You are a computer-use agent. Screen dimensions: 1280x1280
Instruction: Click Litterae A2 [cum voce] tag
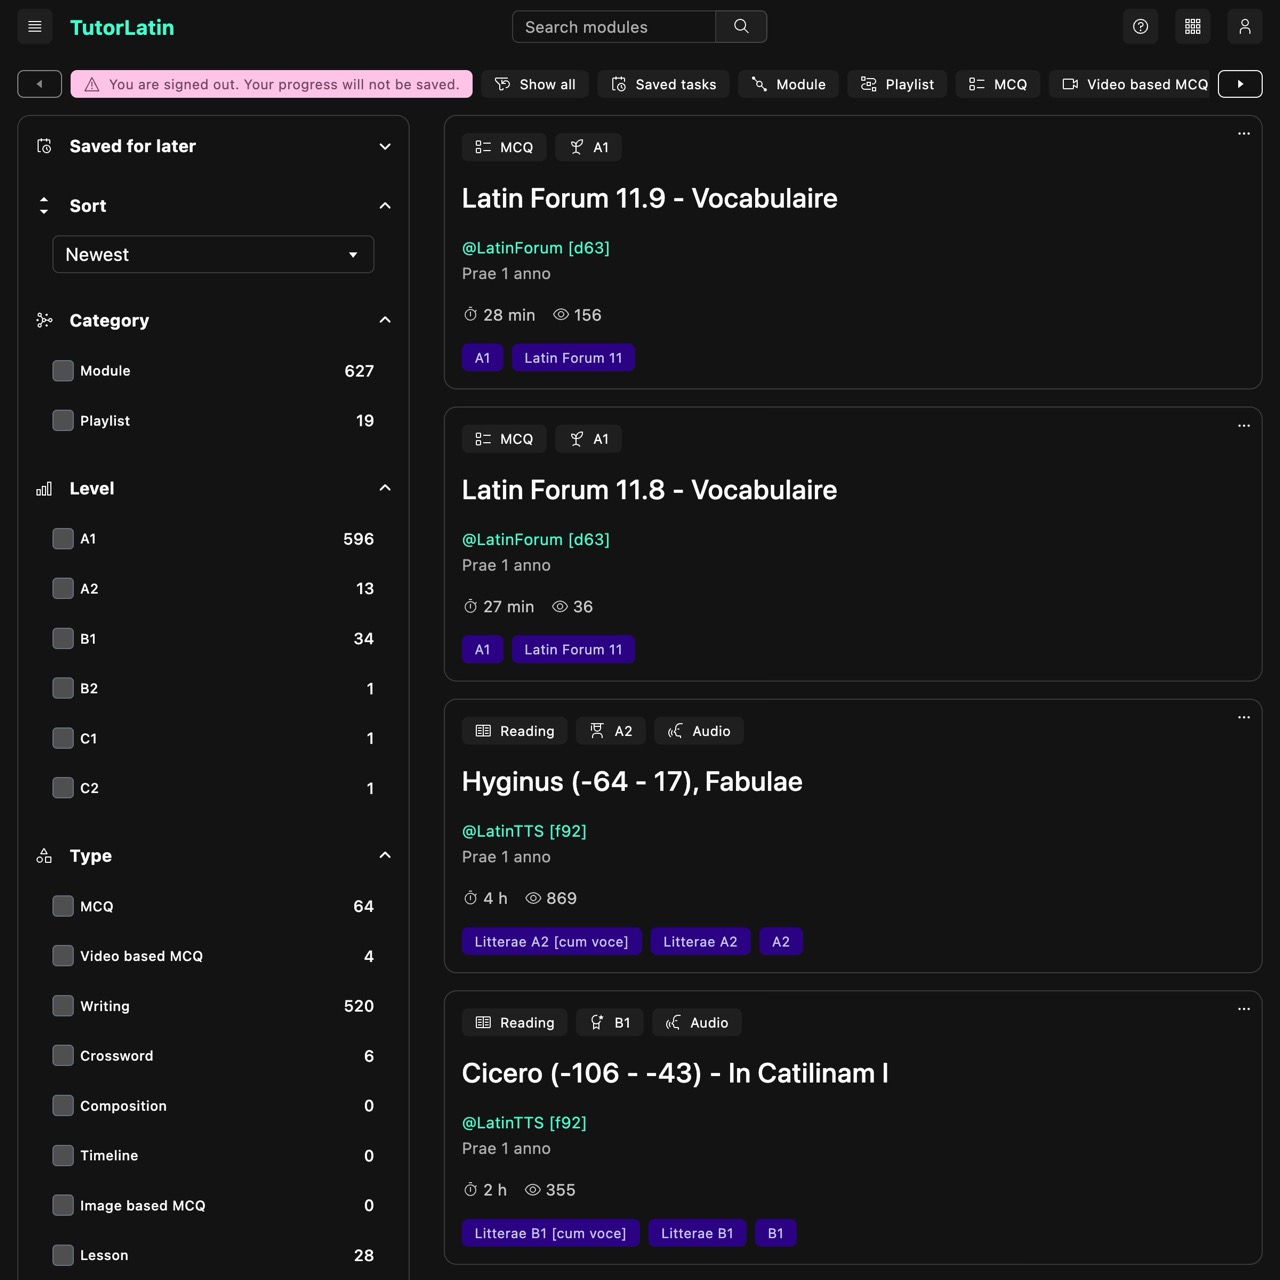[551, 942]
